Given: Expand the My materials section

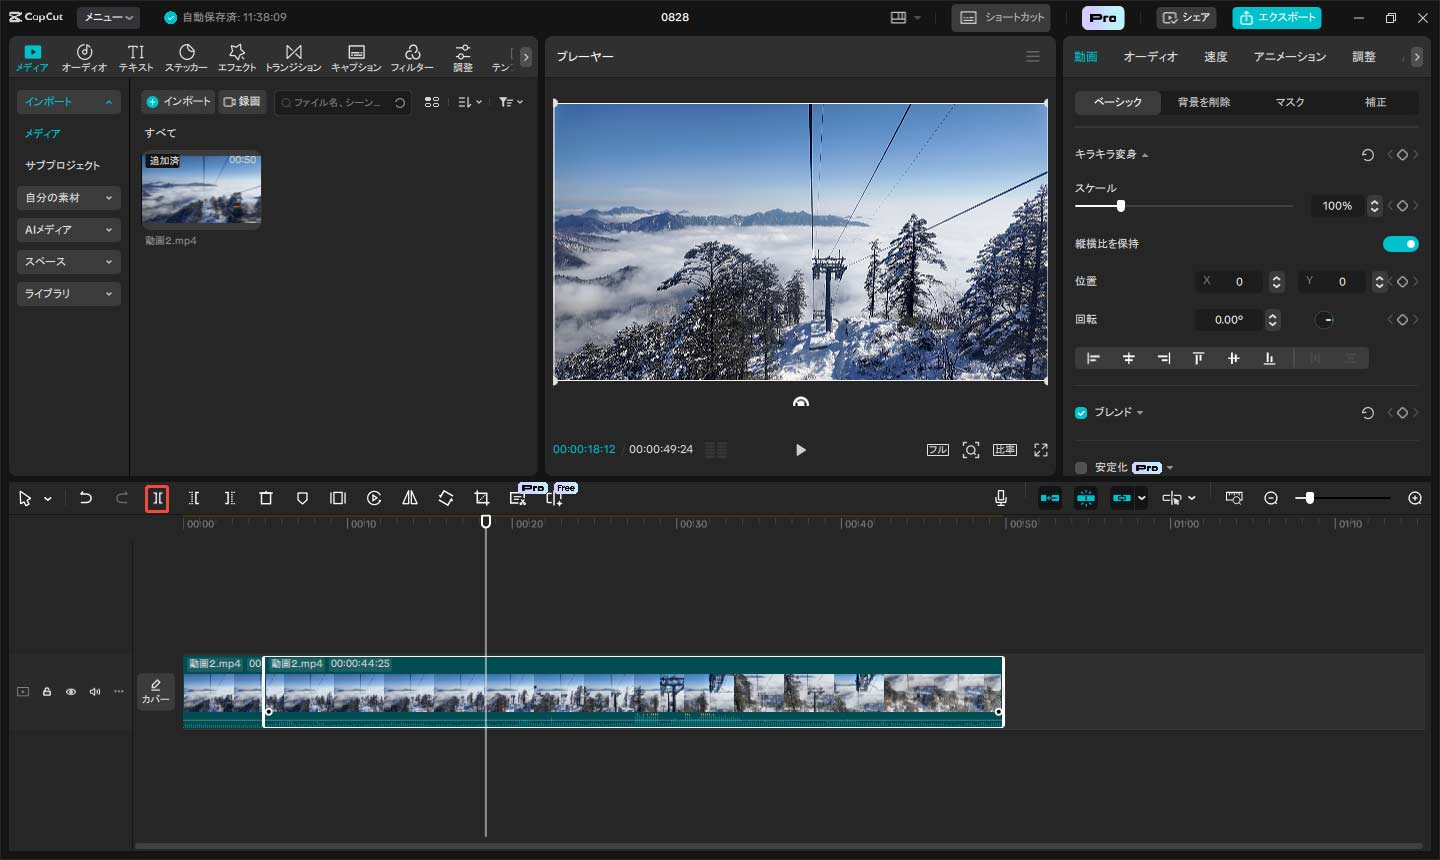Looking at the screenshot, I should pyautogui.click(x=69, y=198).
